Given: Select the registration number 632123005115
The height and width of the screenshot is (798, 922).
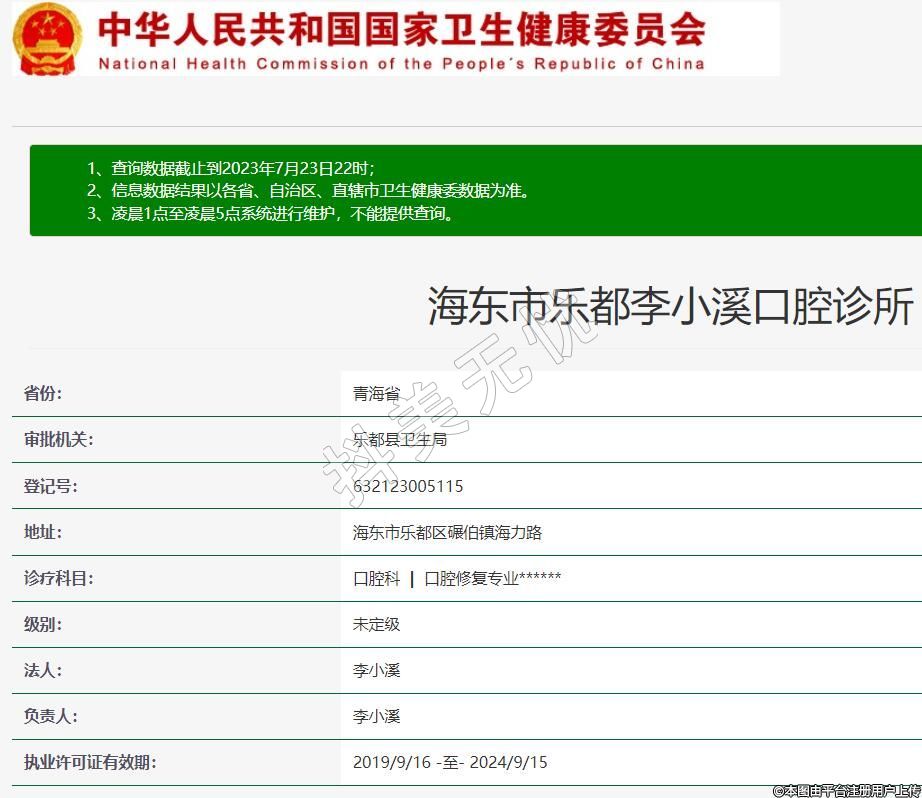Looking at the screenshot, I should coord(408,486).
